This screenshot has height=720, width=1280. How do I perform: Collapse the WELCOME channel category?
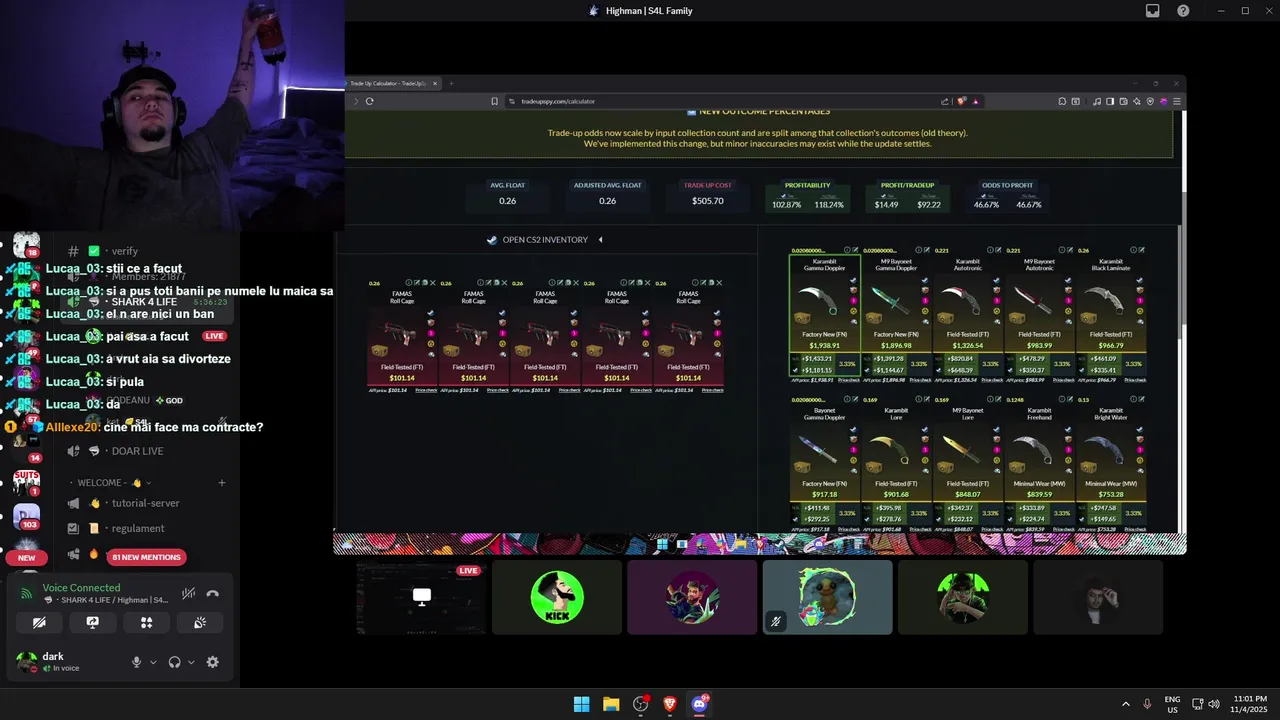coord(115,483)
